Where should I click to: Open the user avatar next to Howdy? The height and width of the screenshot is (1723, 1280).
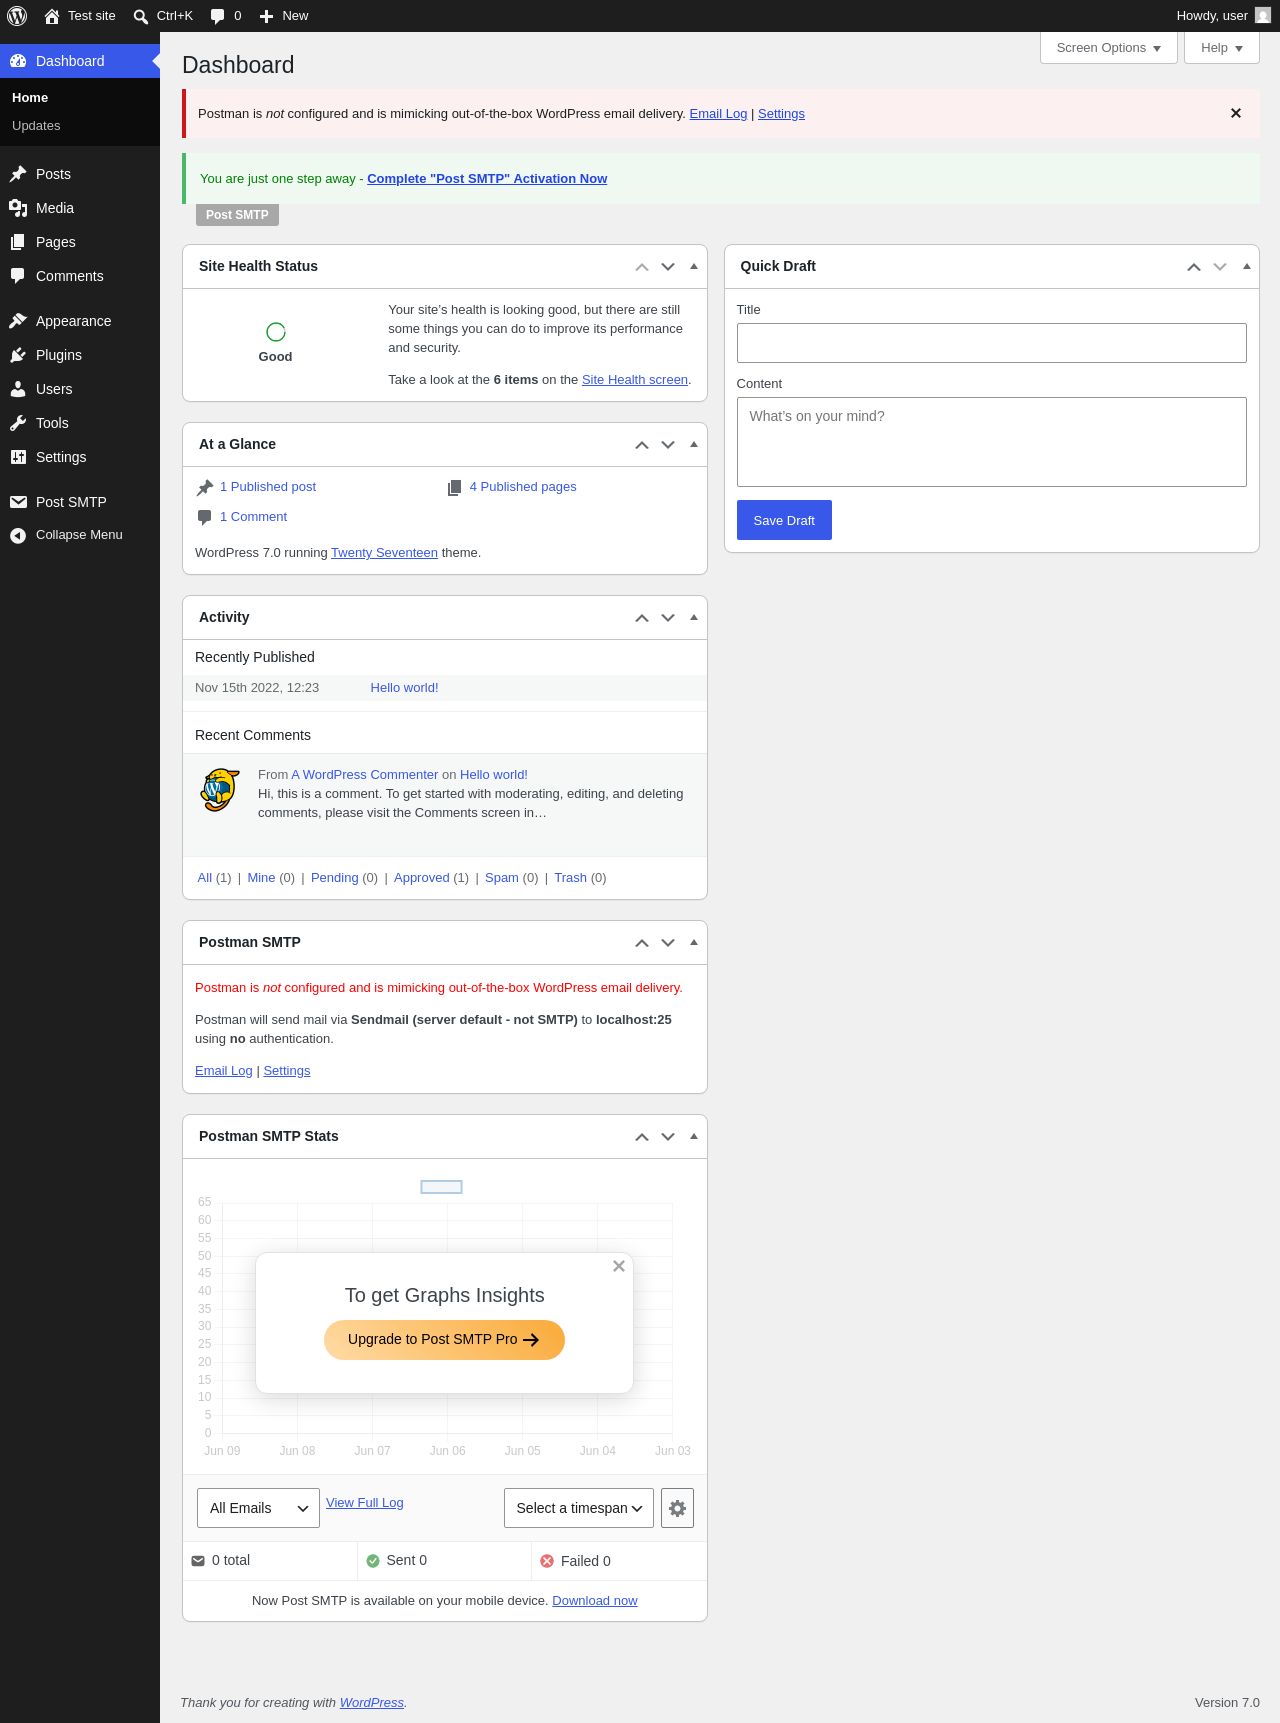coord(1263,16)
